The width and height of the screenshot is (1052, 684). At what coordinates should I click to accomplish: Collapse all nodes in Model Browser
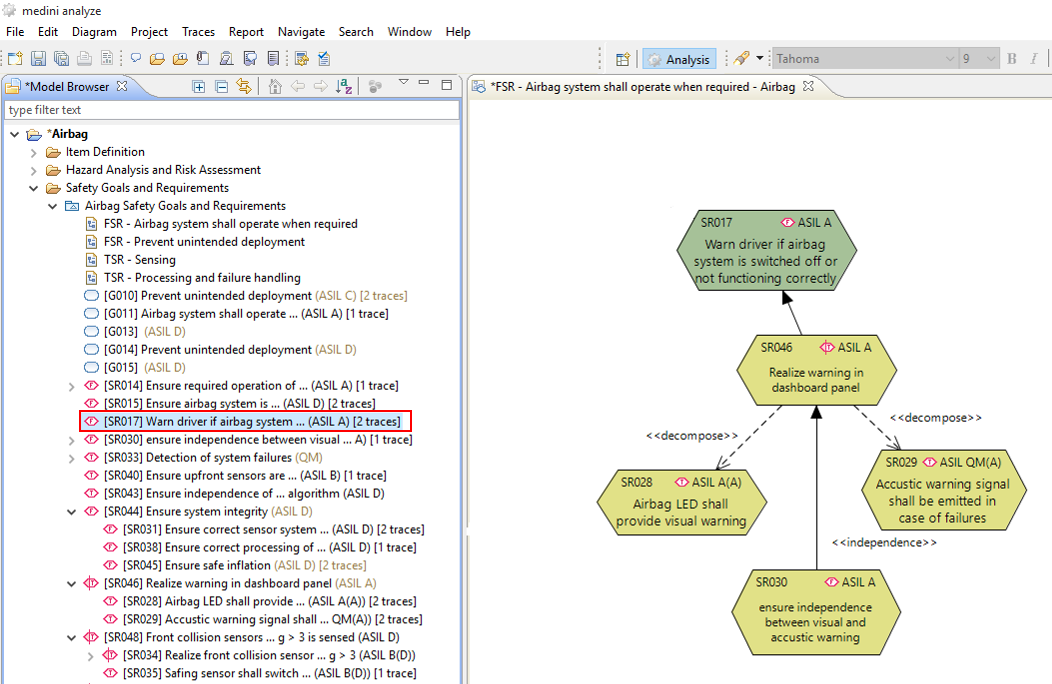click(x=221, y=87)
